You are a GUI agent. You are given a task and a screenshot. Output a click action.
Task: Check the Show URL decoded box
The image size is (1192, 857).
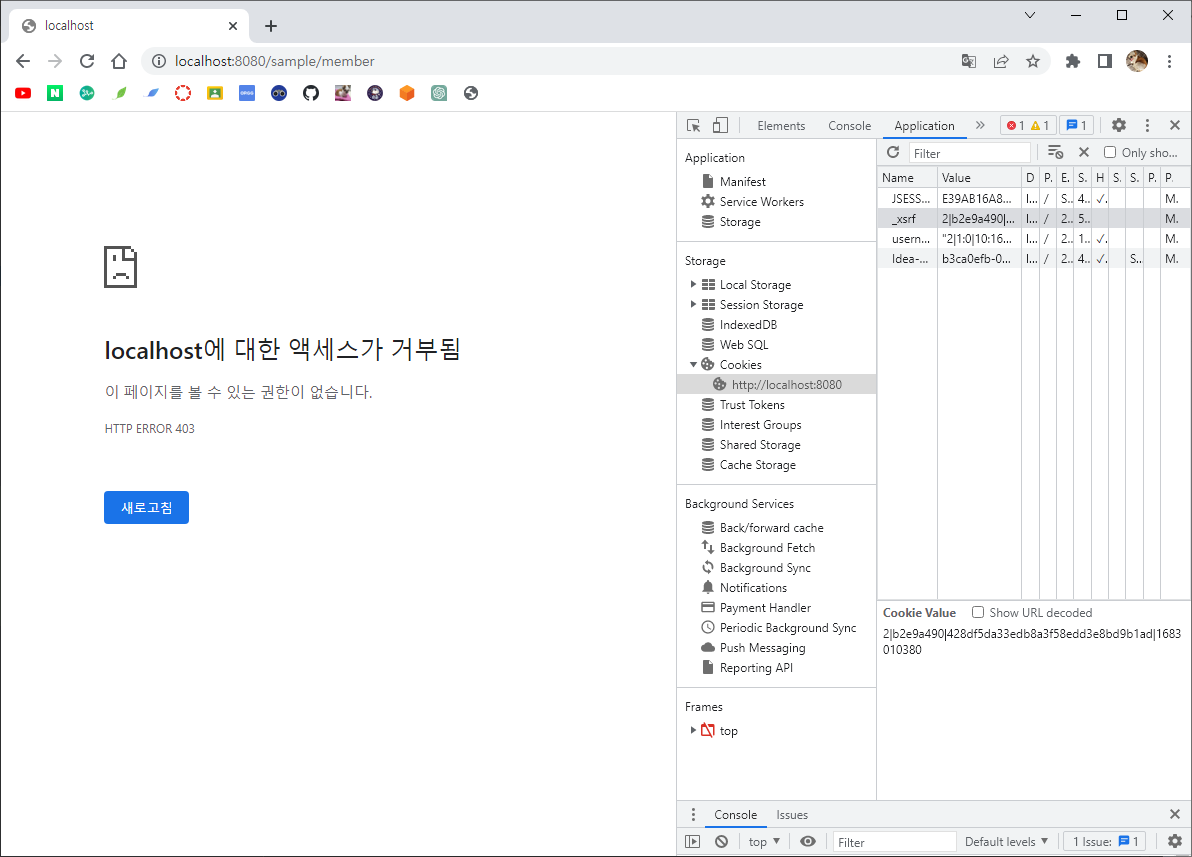978,612
